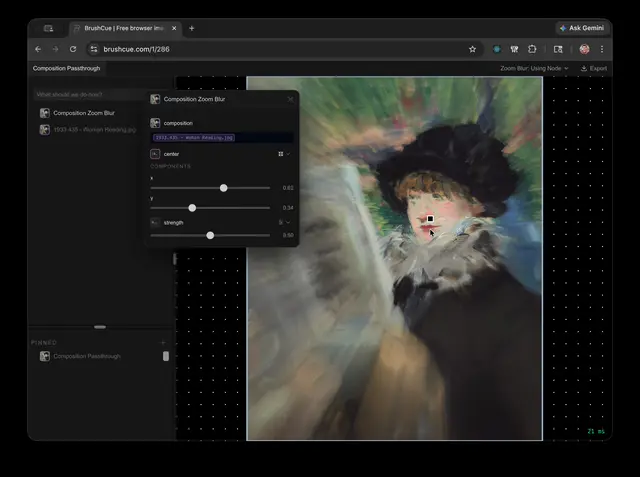Reload the BrushCue page

pyautogui.click(x=73, y=49)
